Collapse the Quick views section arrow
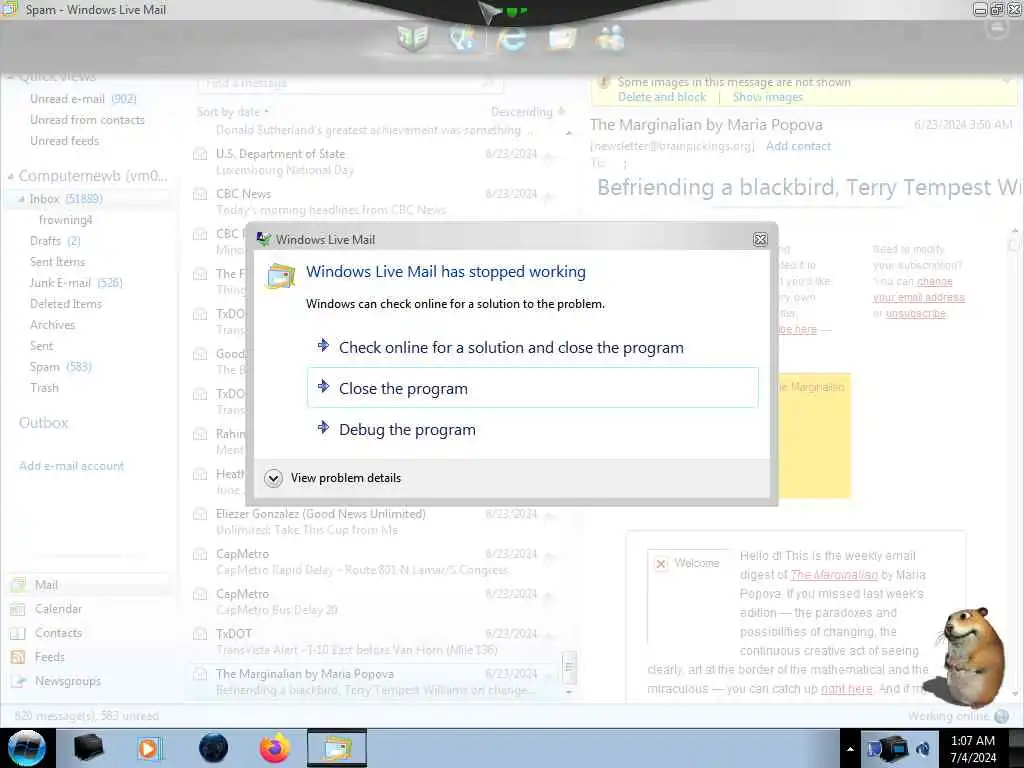The image size is (1024, 768). coord(10,78)
